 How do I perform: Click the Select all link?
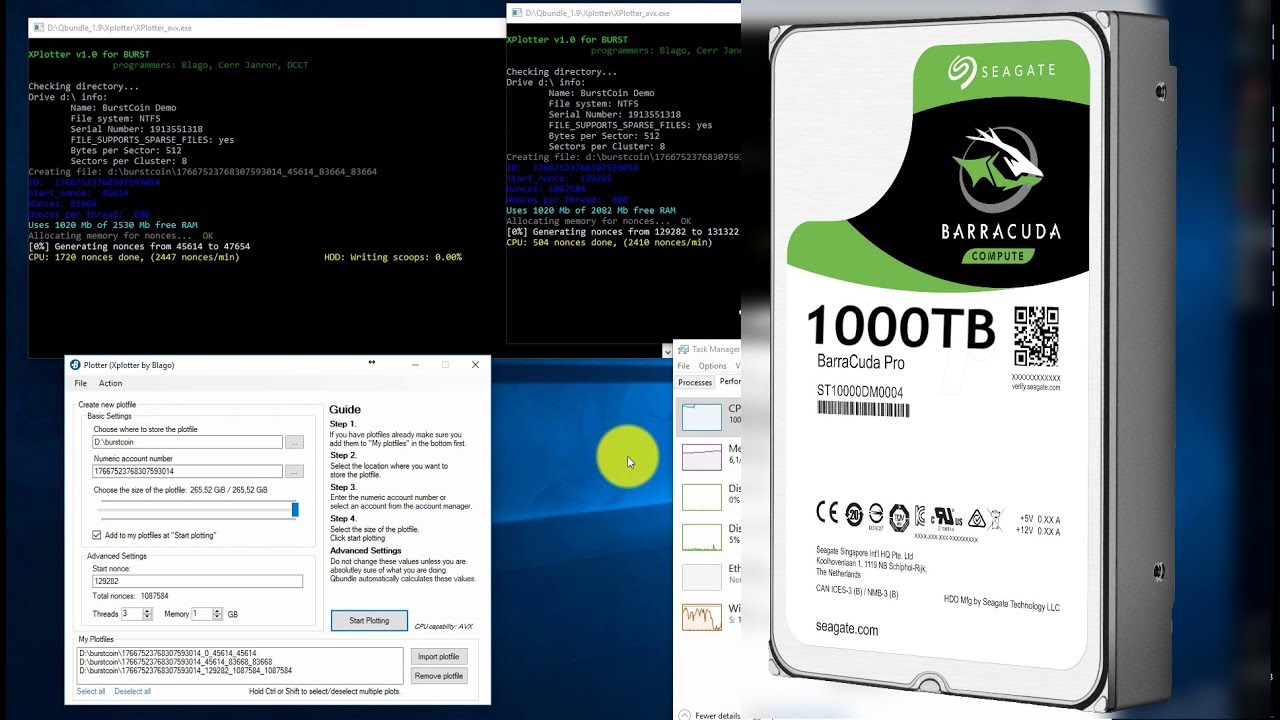click(91, 691)
